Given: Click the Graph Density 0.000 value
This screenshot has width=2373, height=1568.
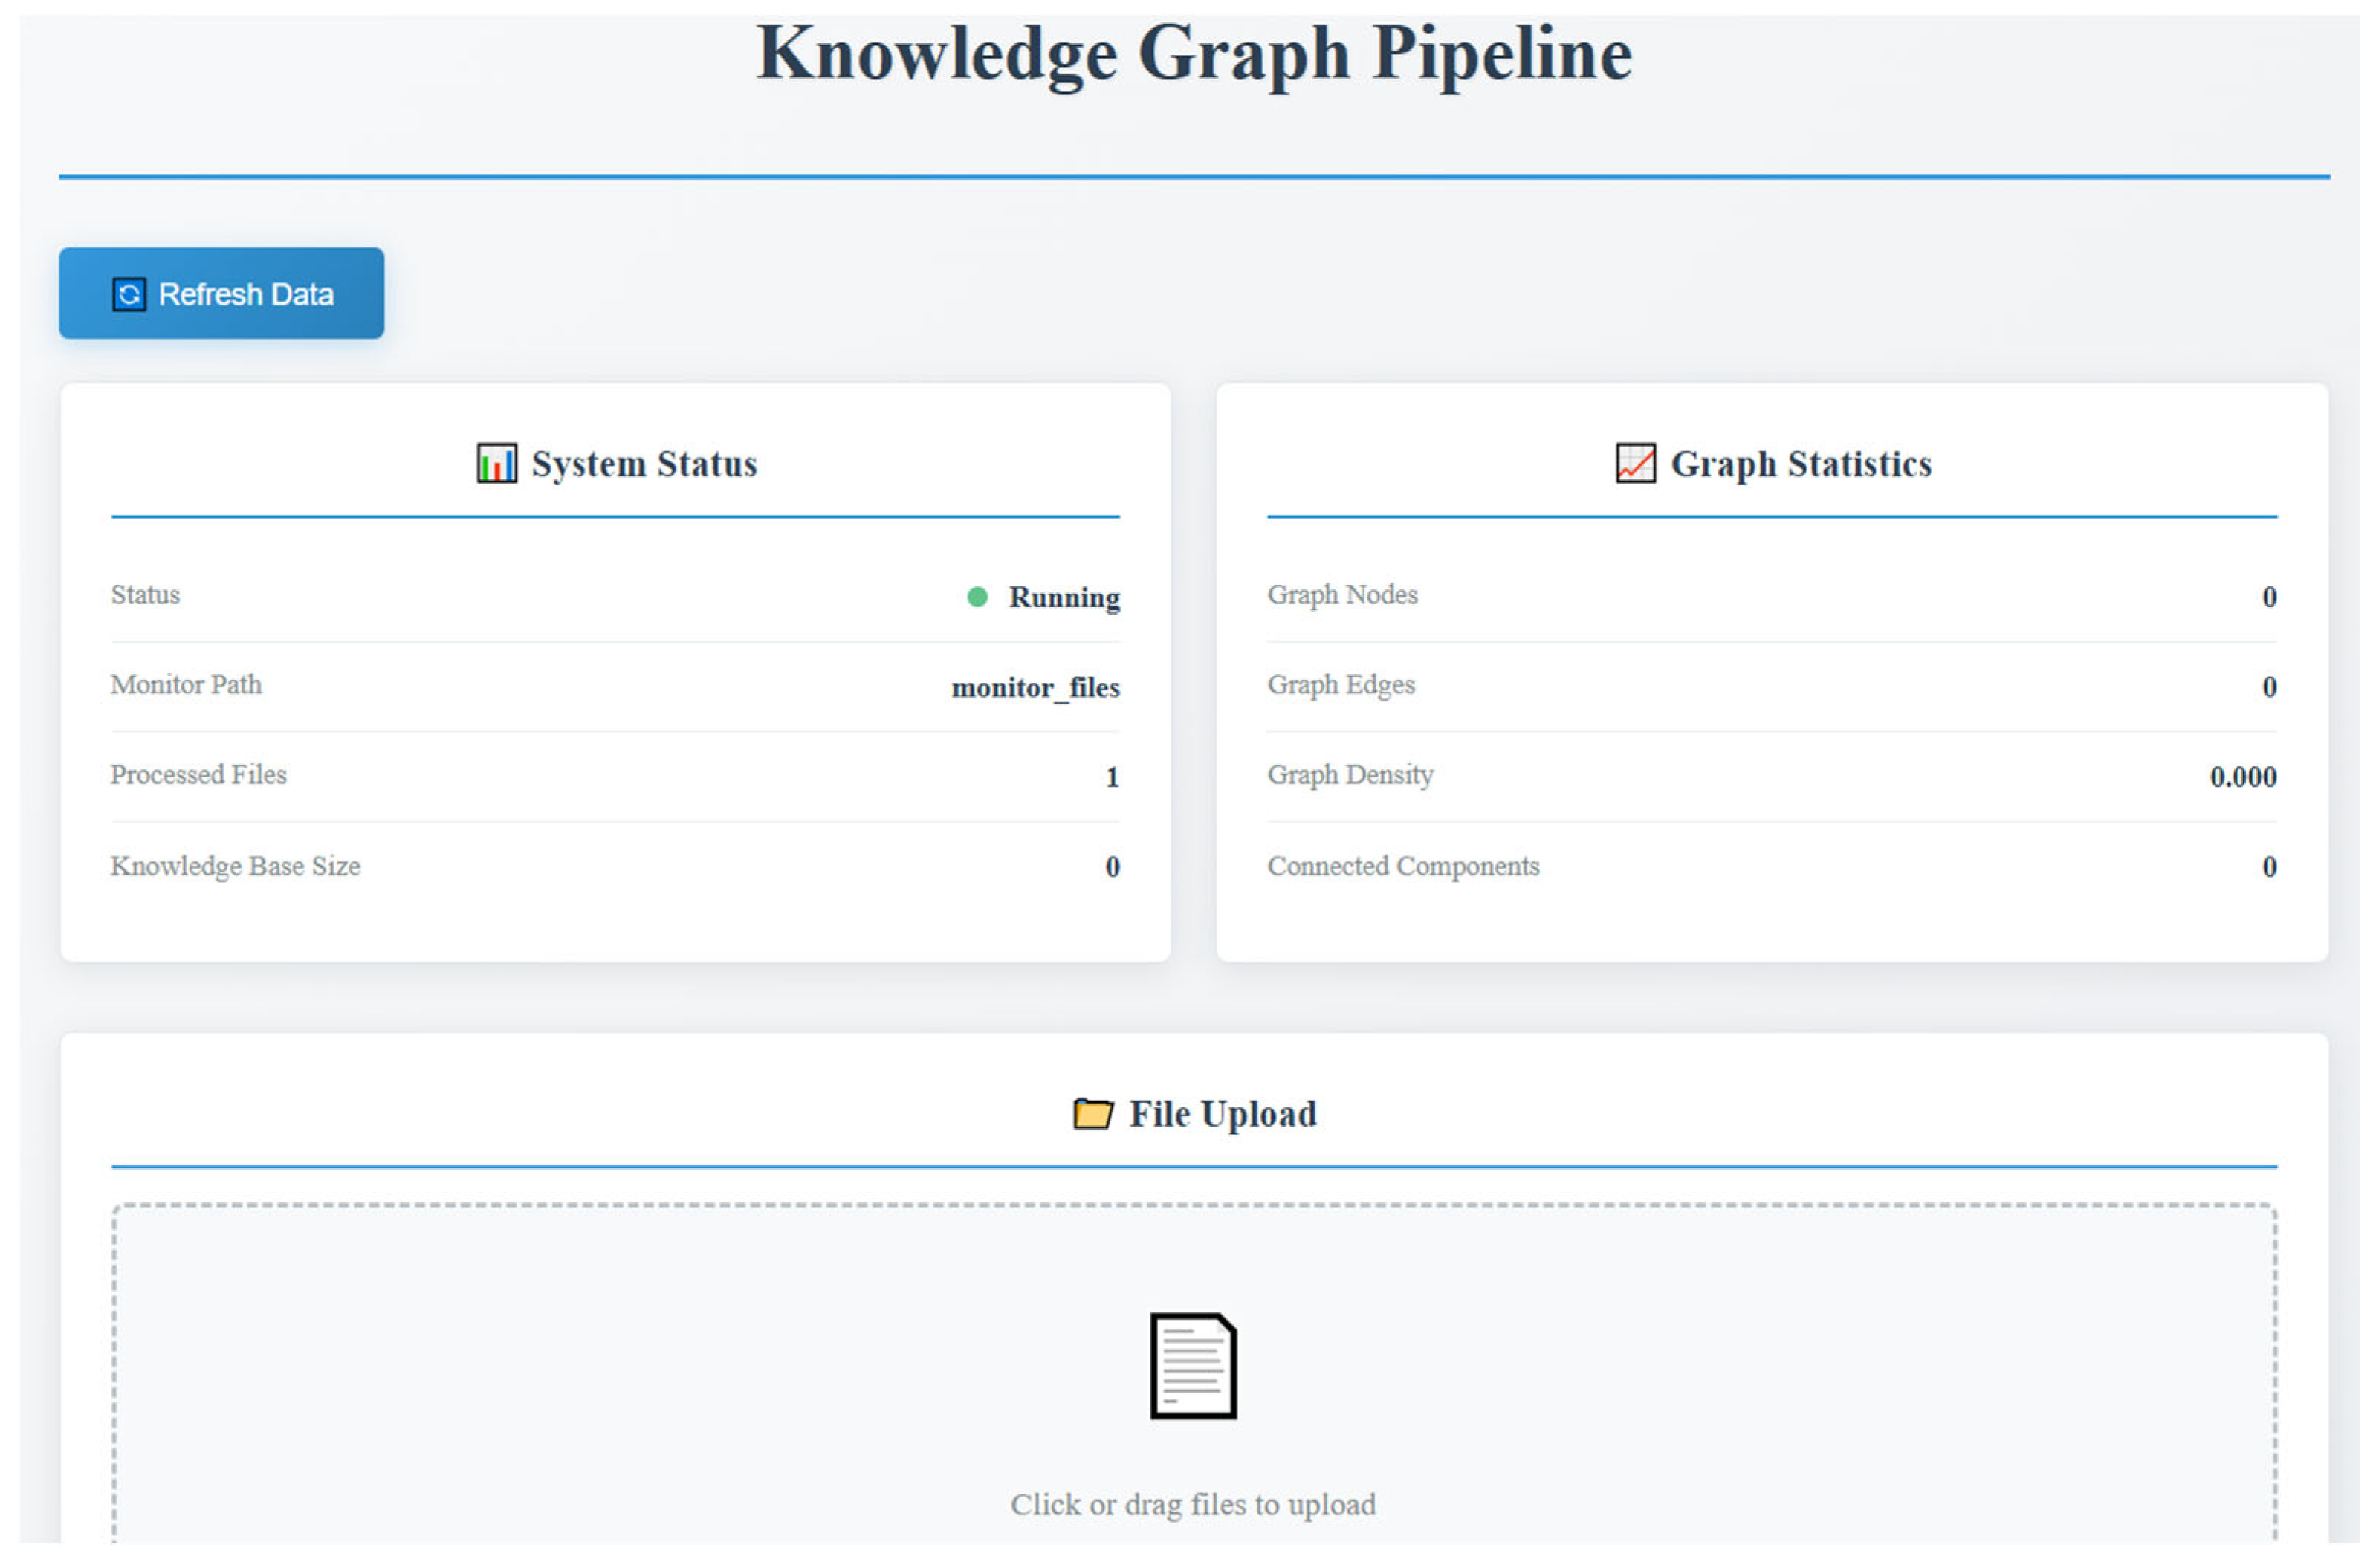Looking at the screenshot, I should (x=2242, y=778).
